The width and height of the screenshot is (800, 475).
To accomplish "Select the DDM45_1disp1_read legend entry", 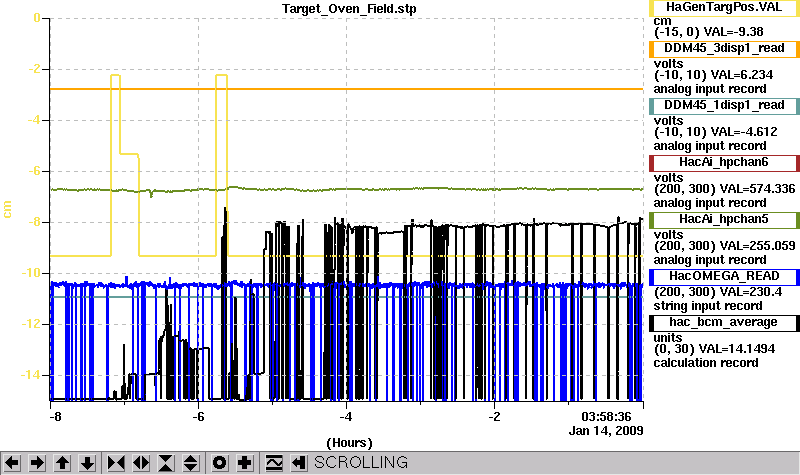I will pos(724,106).
